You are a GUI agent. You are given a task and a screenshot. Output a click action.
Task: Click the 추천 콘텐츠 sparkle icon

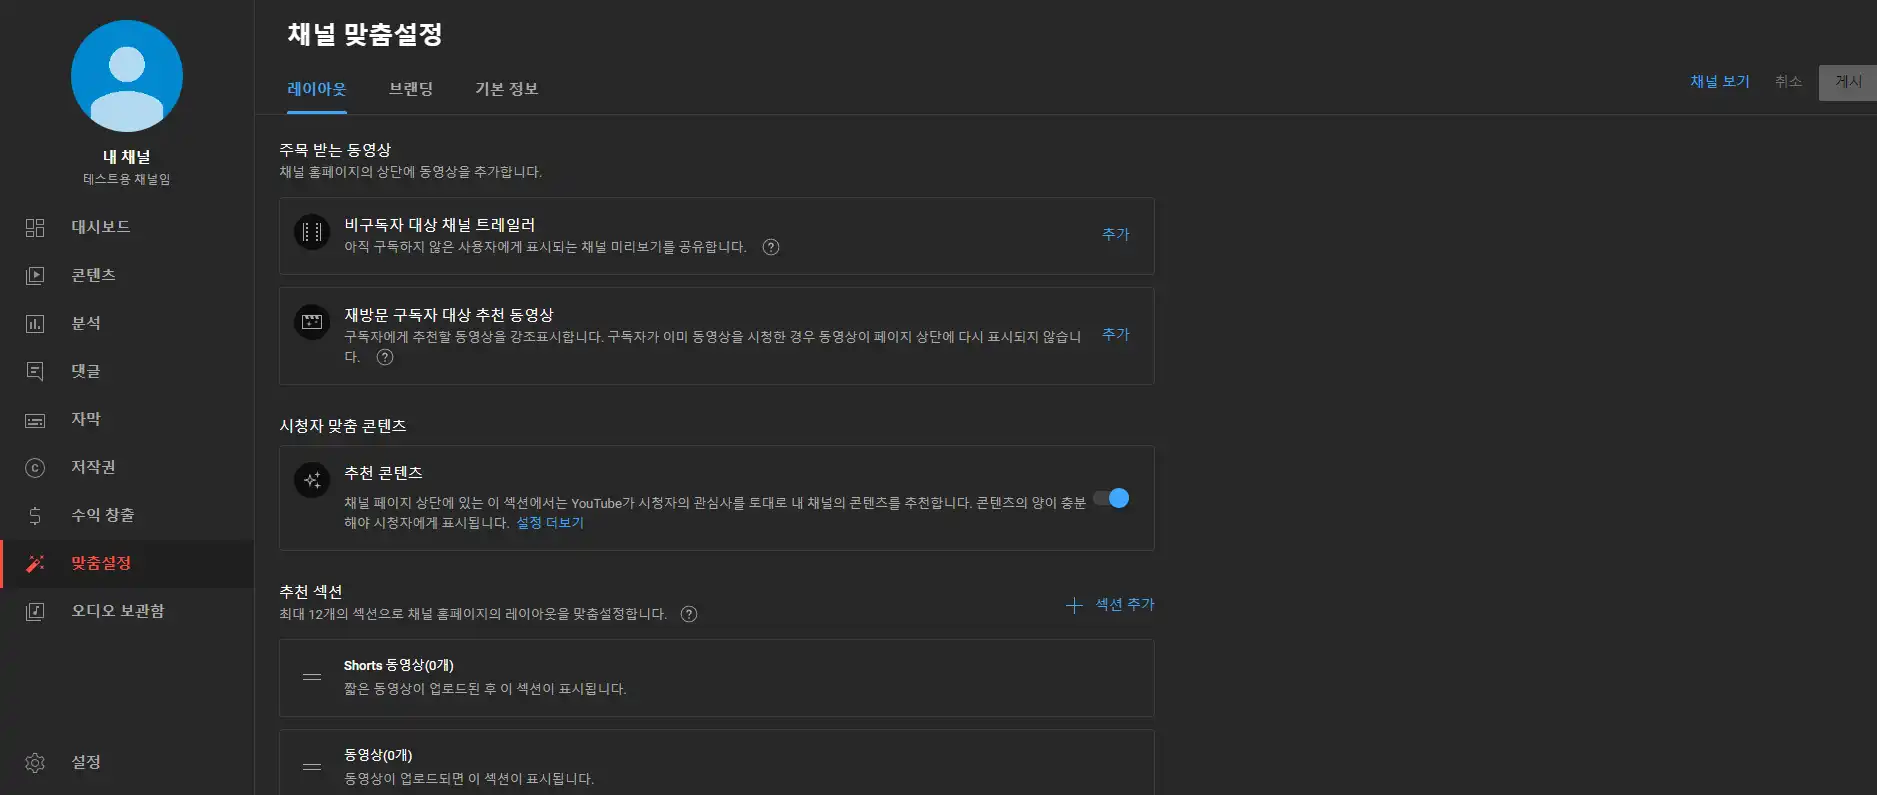[x=312, y=480]
